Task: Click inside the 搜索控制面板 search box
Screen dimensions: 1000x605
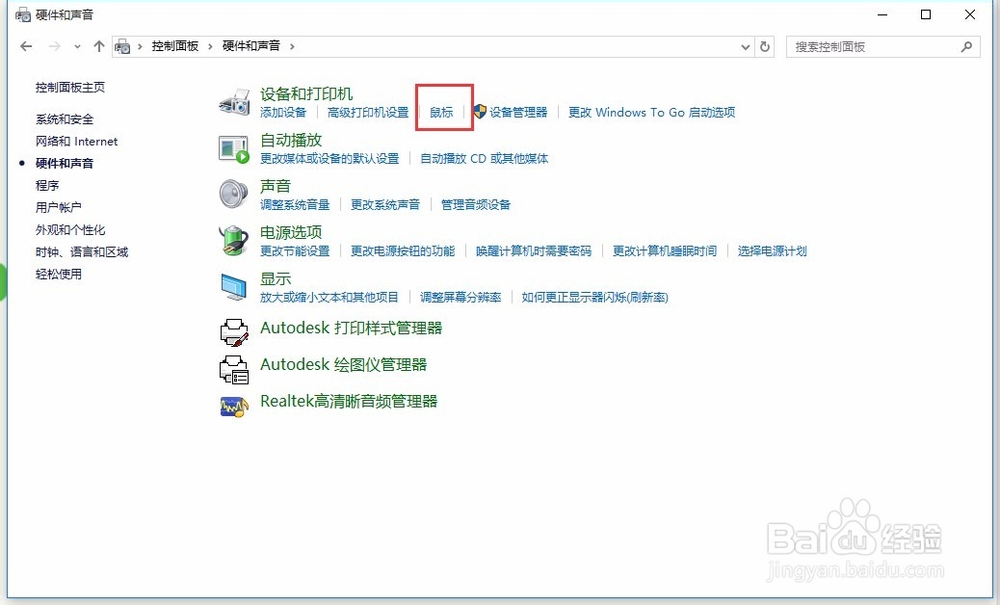Action: click(x=880, y=46)
